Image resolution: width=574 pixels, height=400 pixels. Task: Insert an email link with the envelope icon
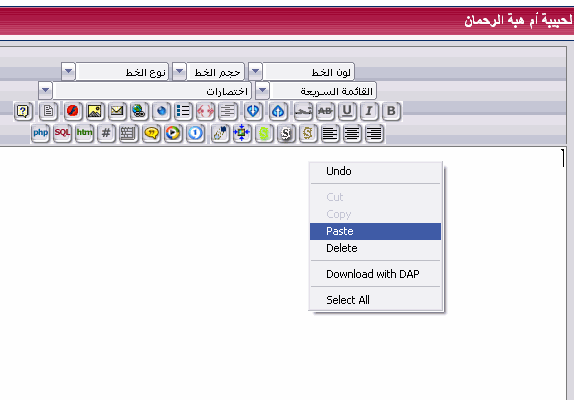pyautogui.click(x=117, y=111)
